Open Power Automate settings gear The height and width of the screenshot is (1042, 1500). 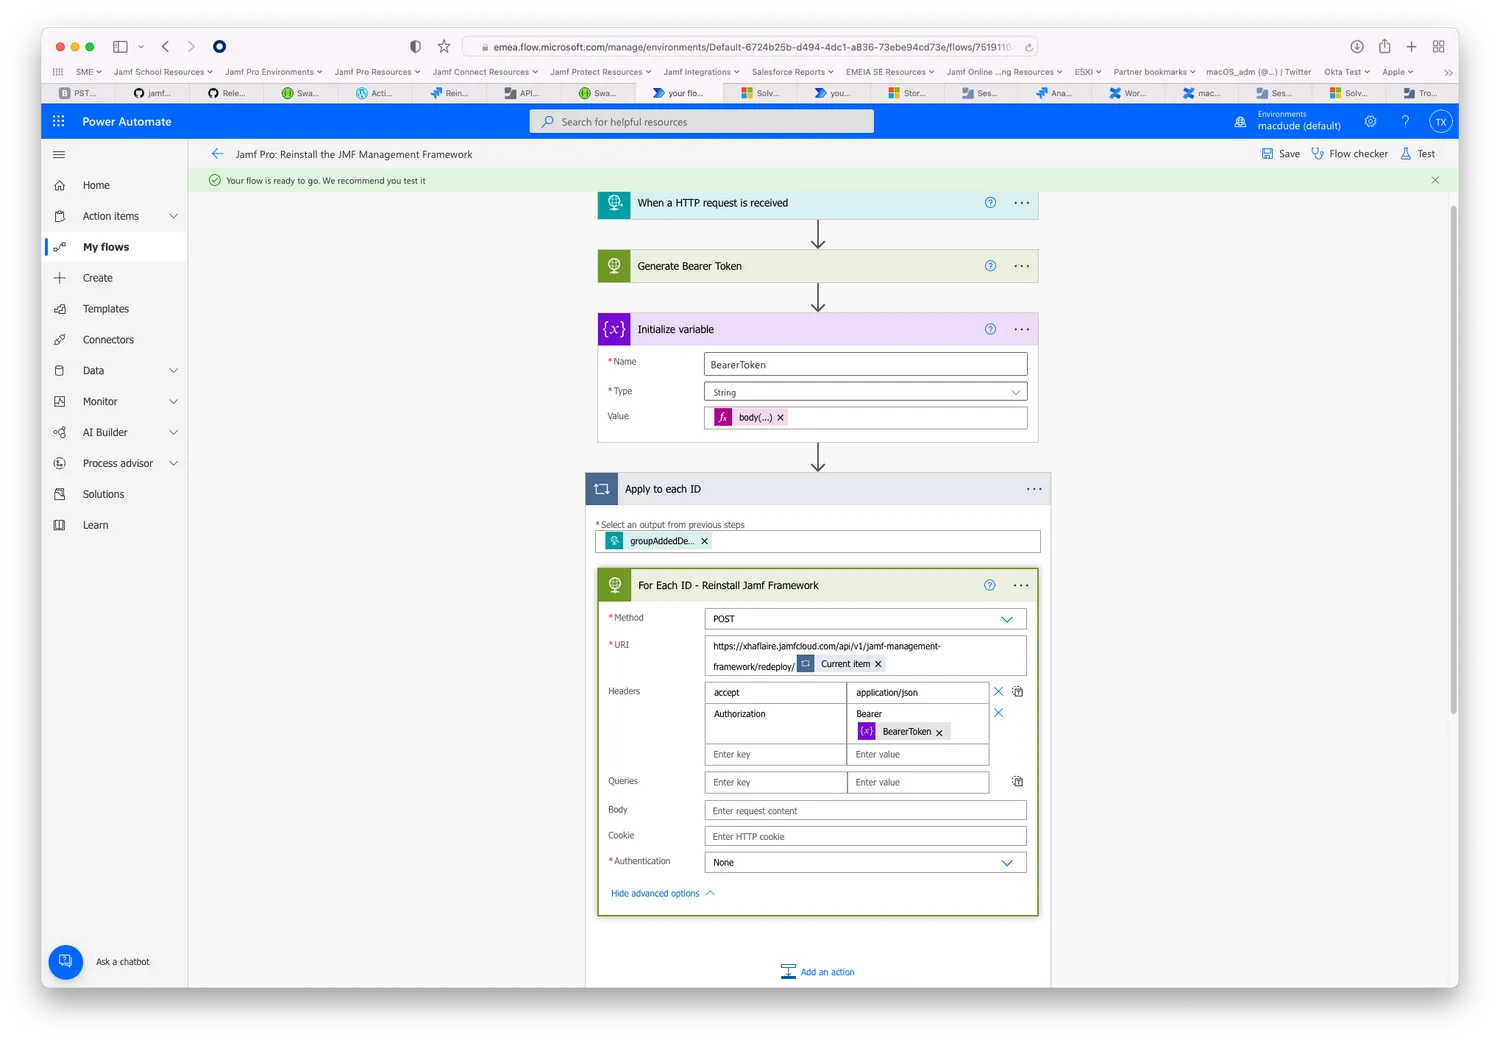1370,121
